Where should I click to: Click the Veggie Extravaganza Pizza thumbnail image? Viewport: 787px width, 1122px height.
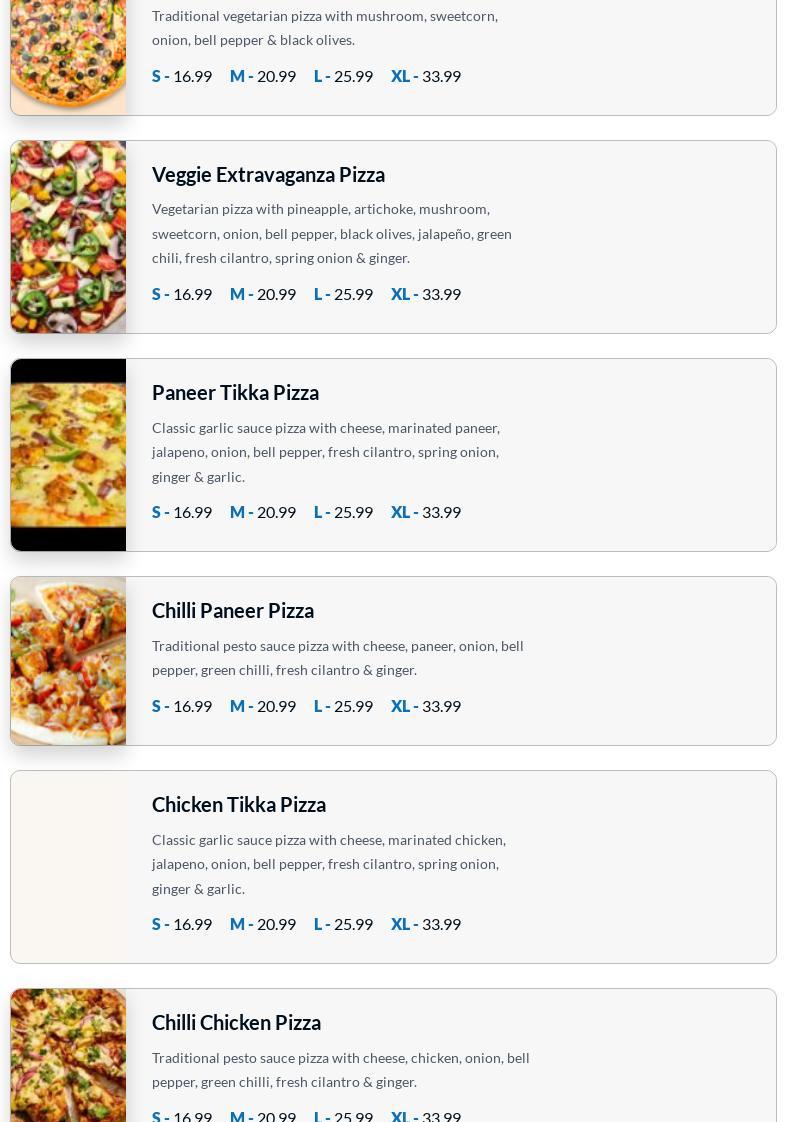tap(68, 237)
